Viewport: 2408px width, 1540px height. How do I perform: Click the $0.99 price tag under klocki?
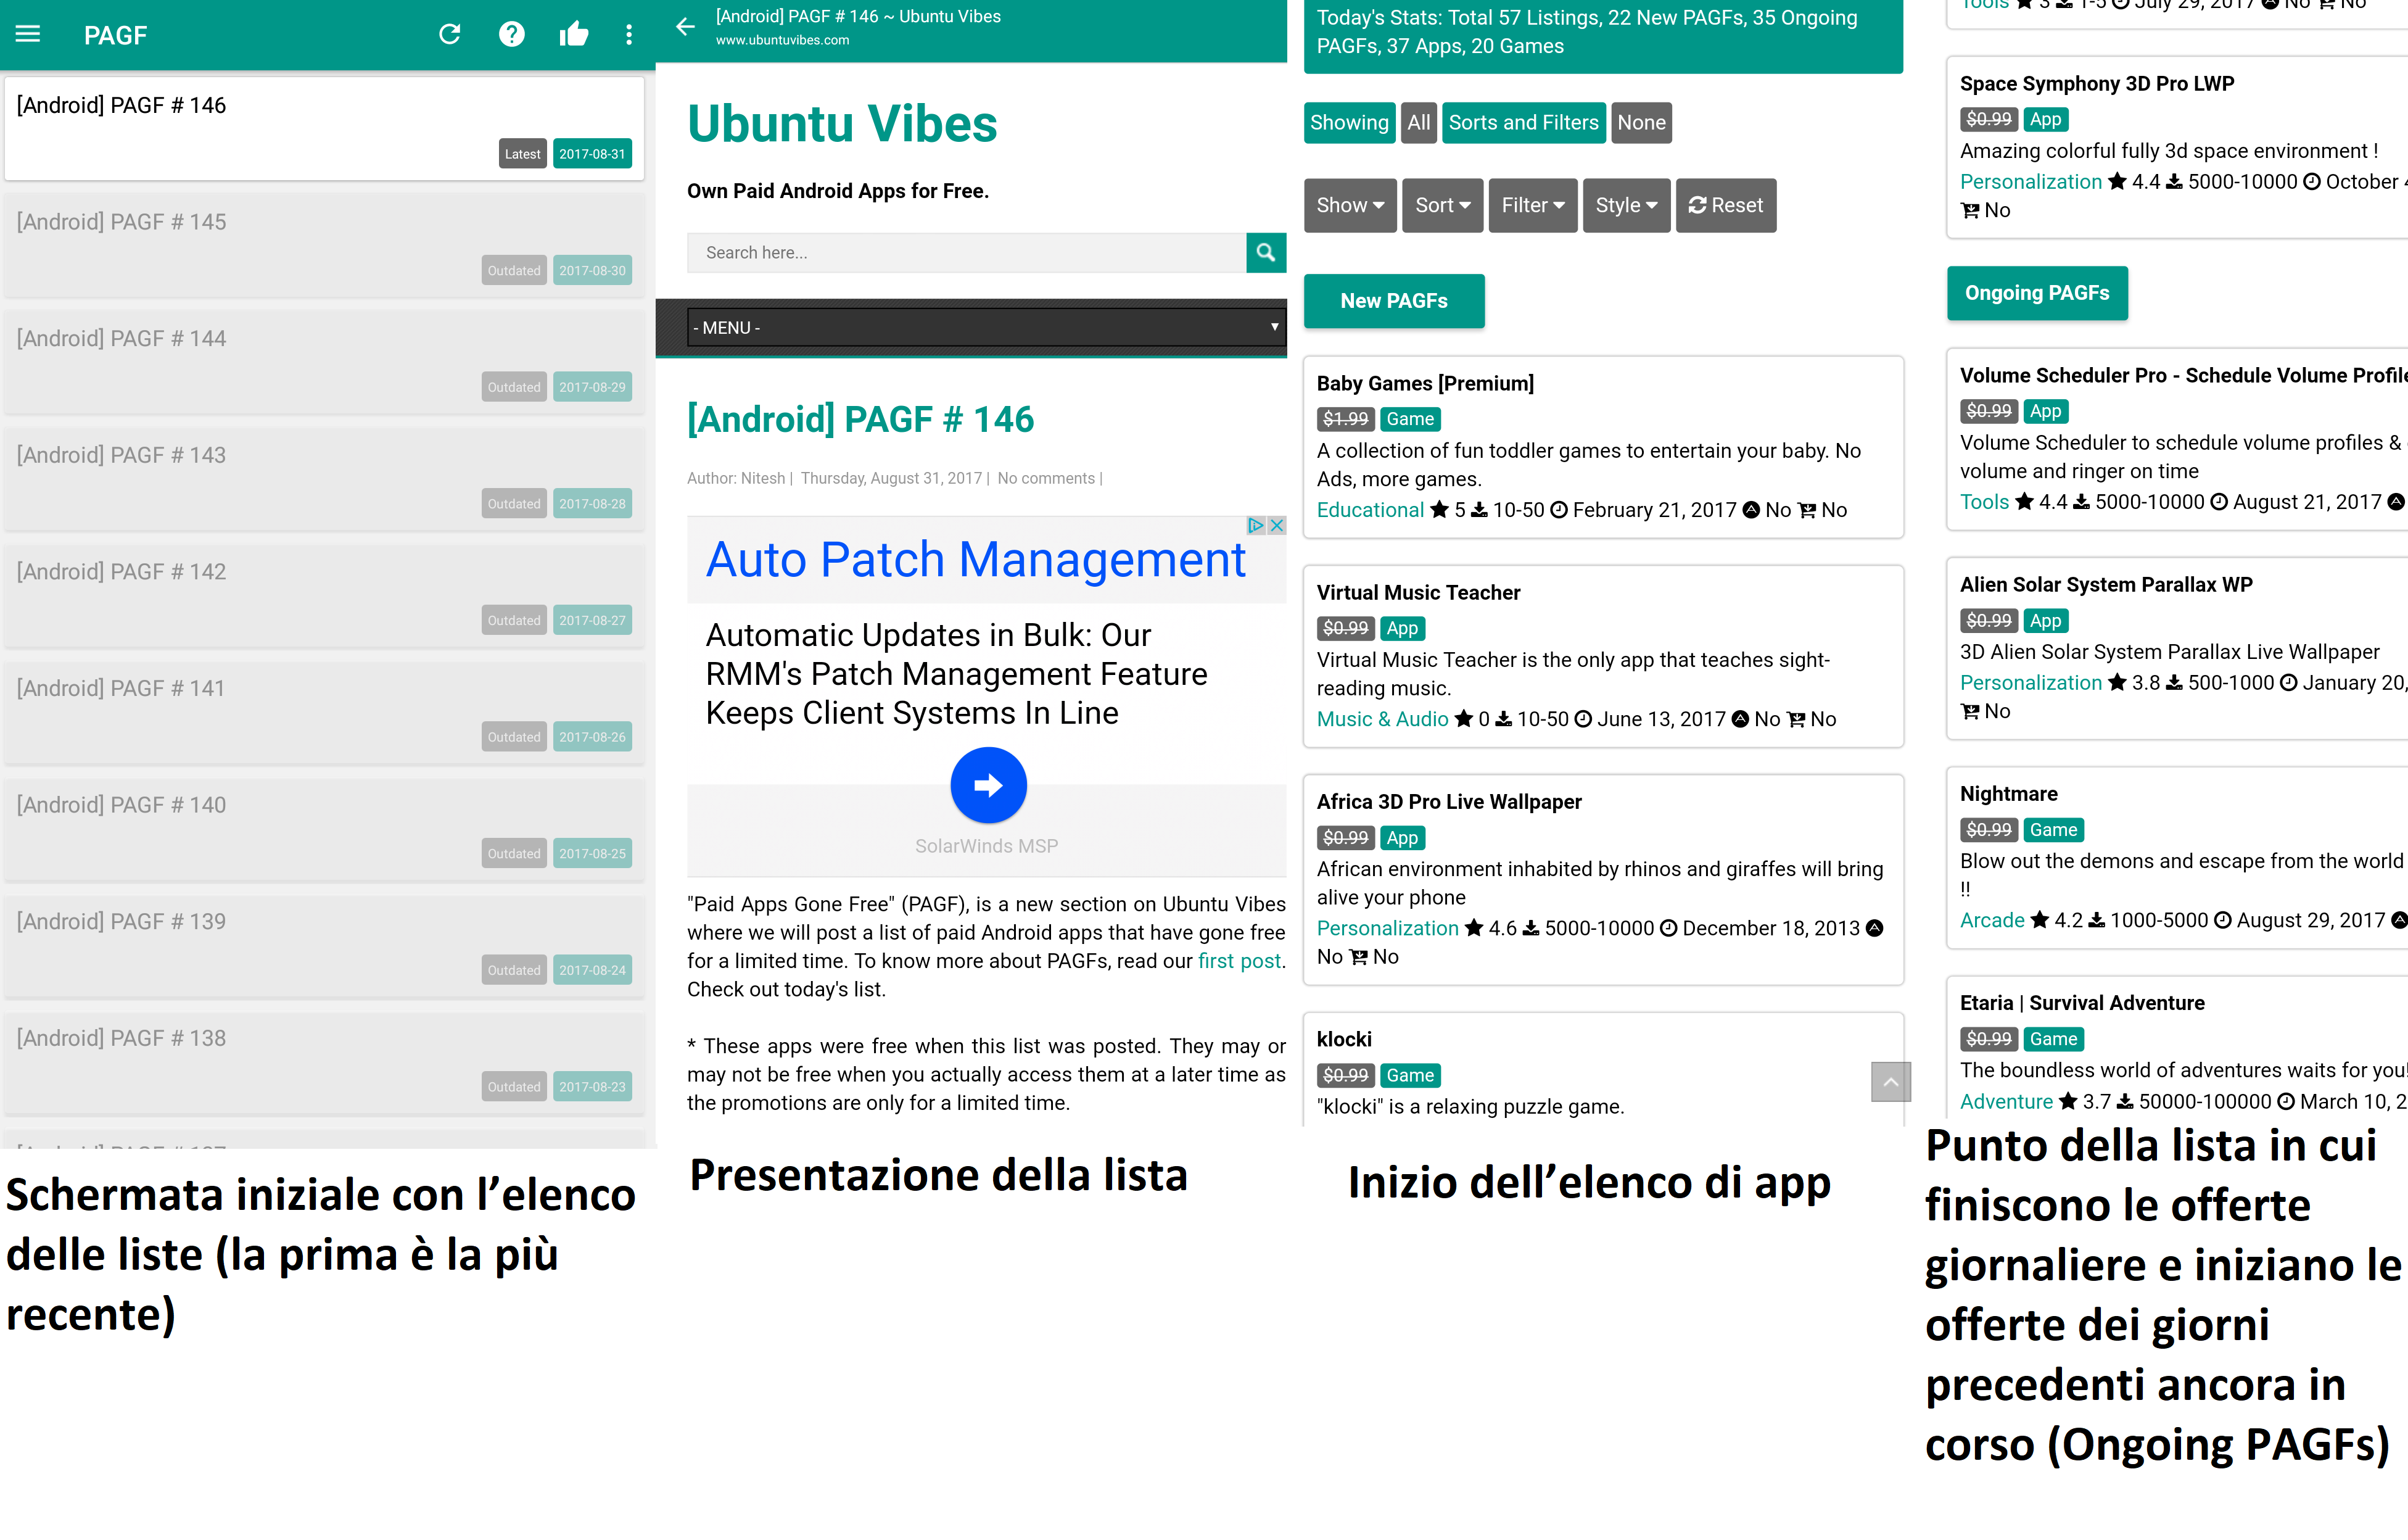click(x=1345, y=1075)
